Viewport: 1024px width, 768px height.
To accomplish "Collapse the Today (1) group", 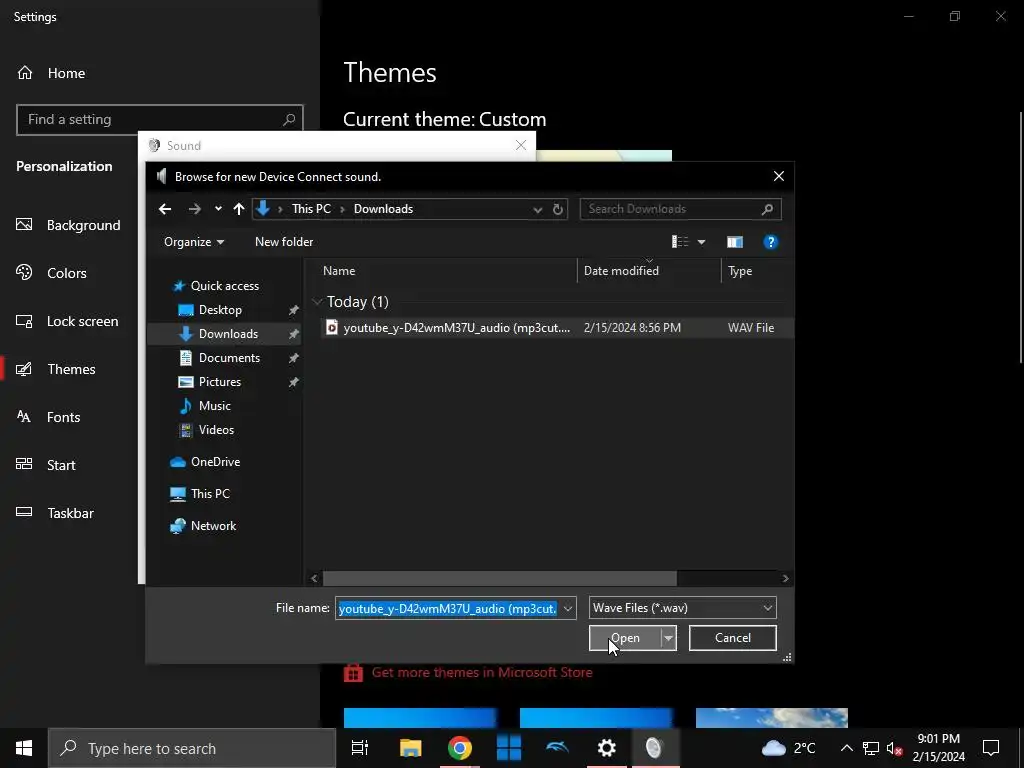I will click(317, 302).
